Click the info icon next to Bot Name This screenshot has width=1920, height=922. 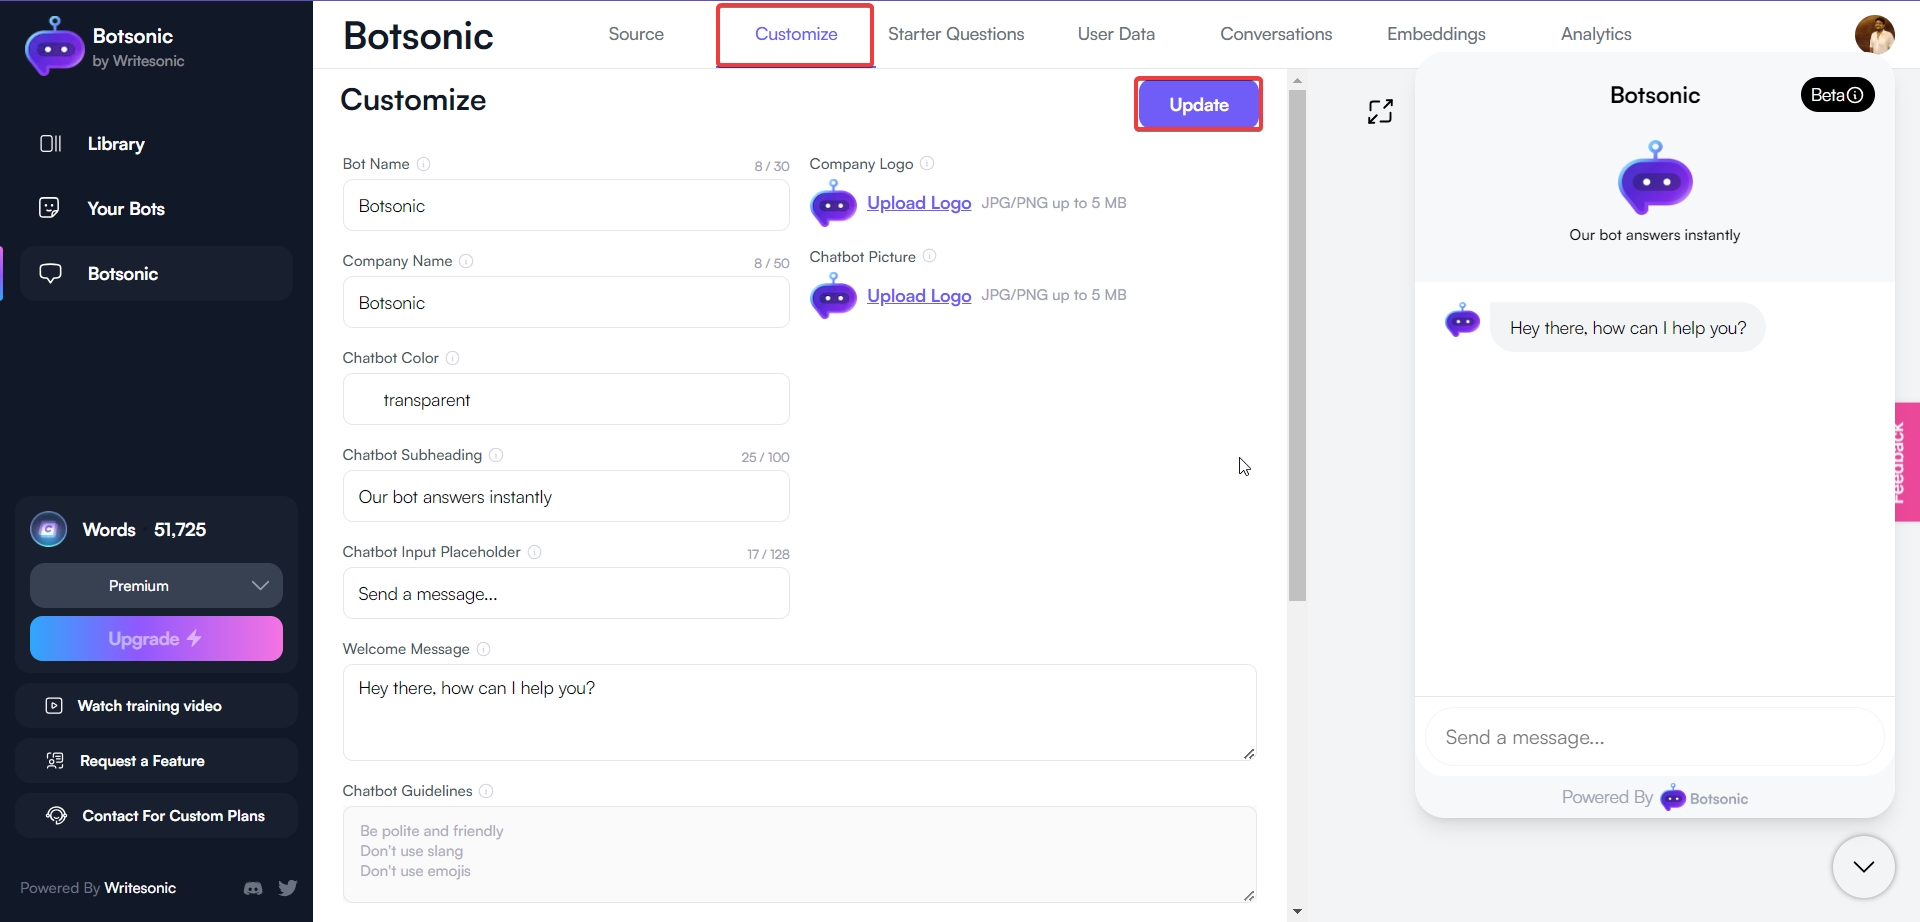(x=423, y=164)
